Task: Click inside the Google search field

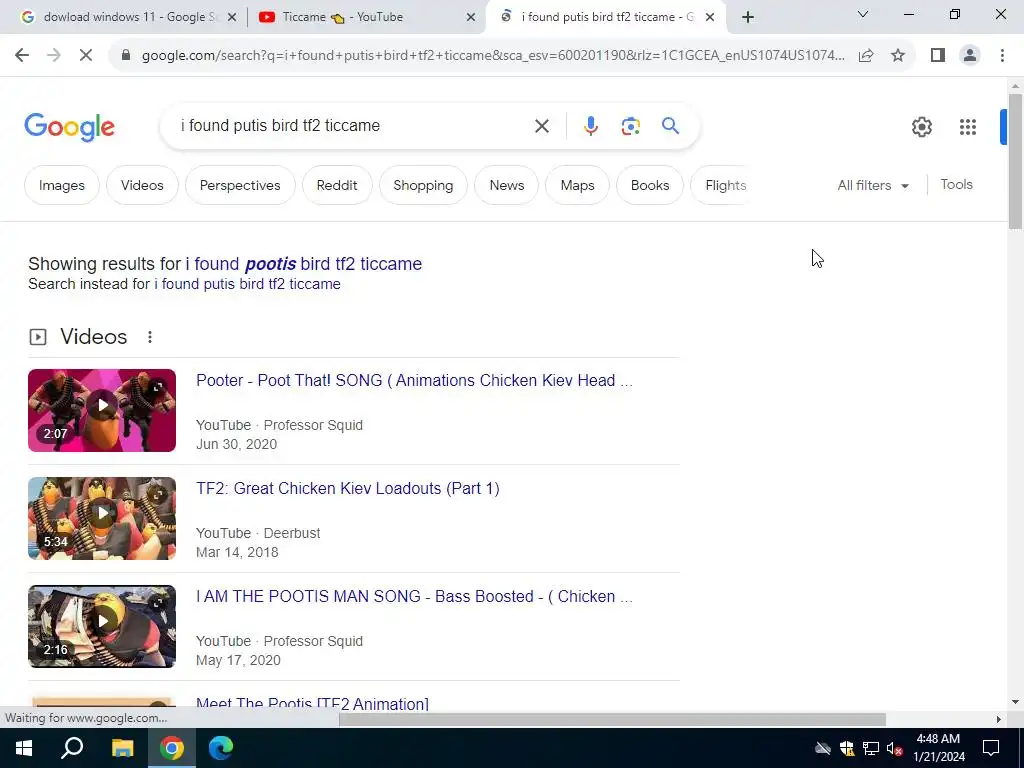Action: 353,125
